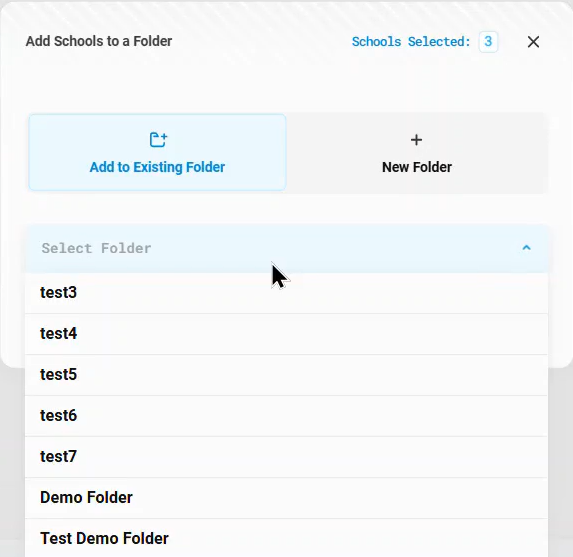Choose Demo Folder from the list
The image size is (573, 557).
286,497
